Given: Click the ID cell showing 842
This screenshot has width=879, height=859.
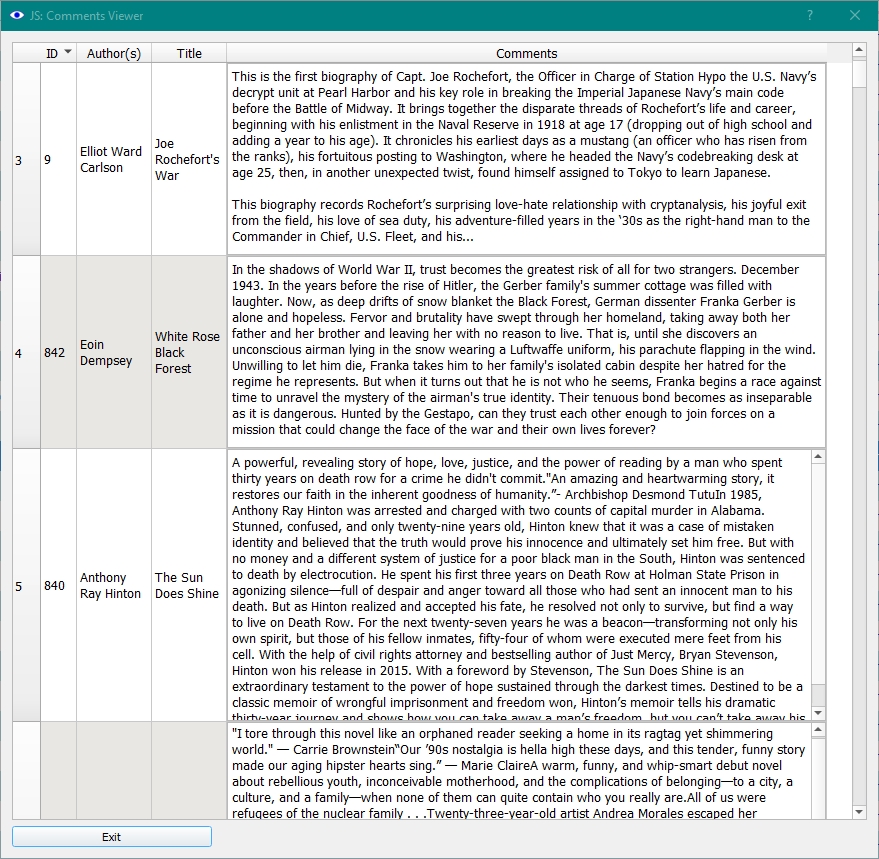Looking at the screenshot, I should point(58,353).
